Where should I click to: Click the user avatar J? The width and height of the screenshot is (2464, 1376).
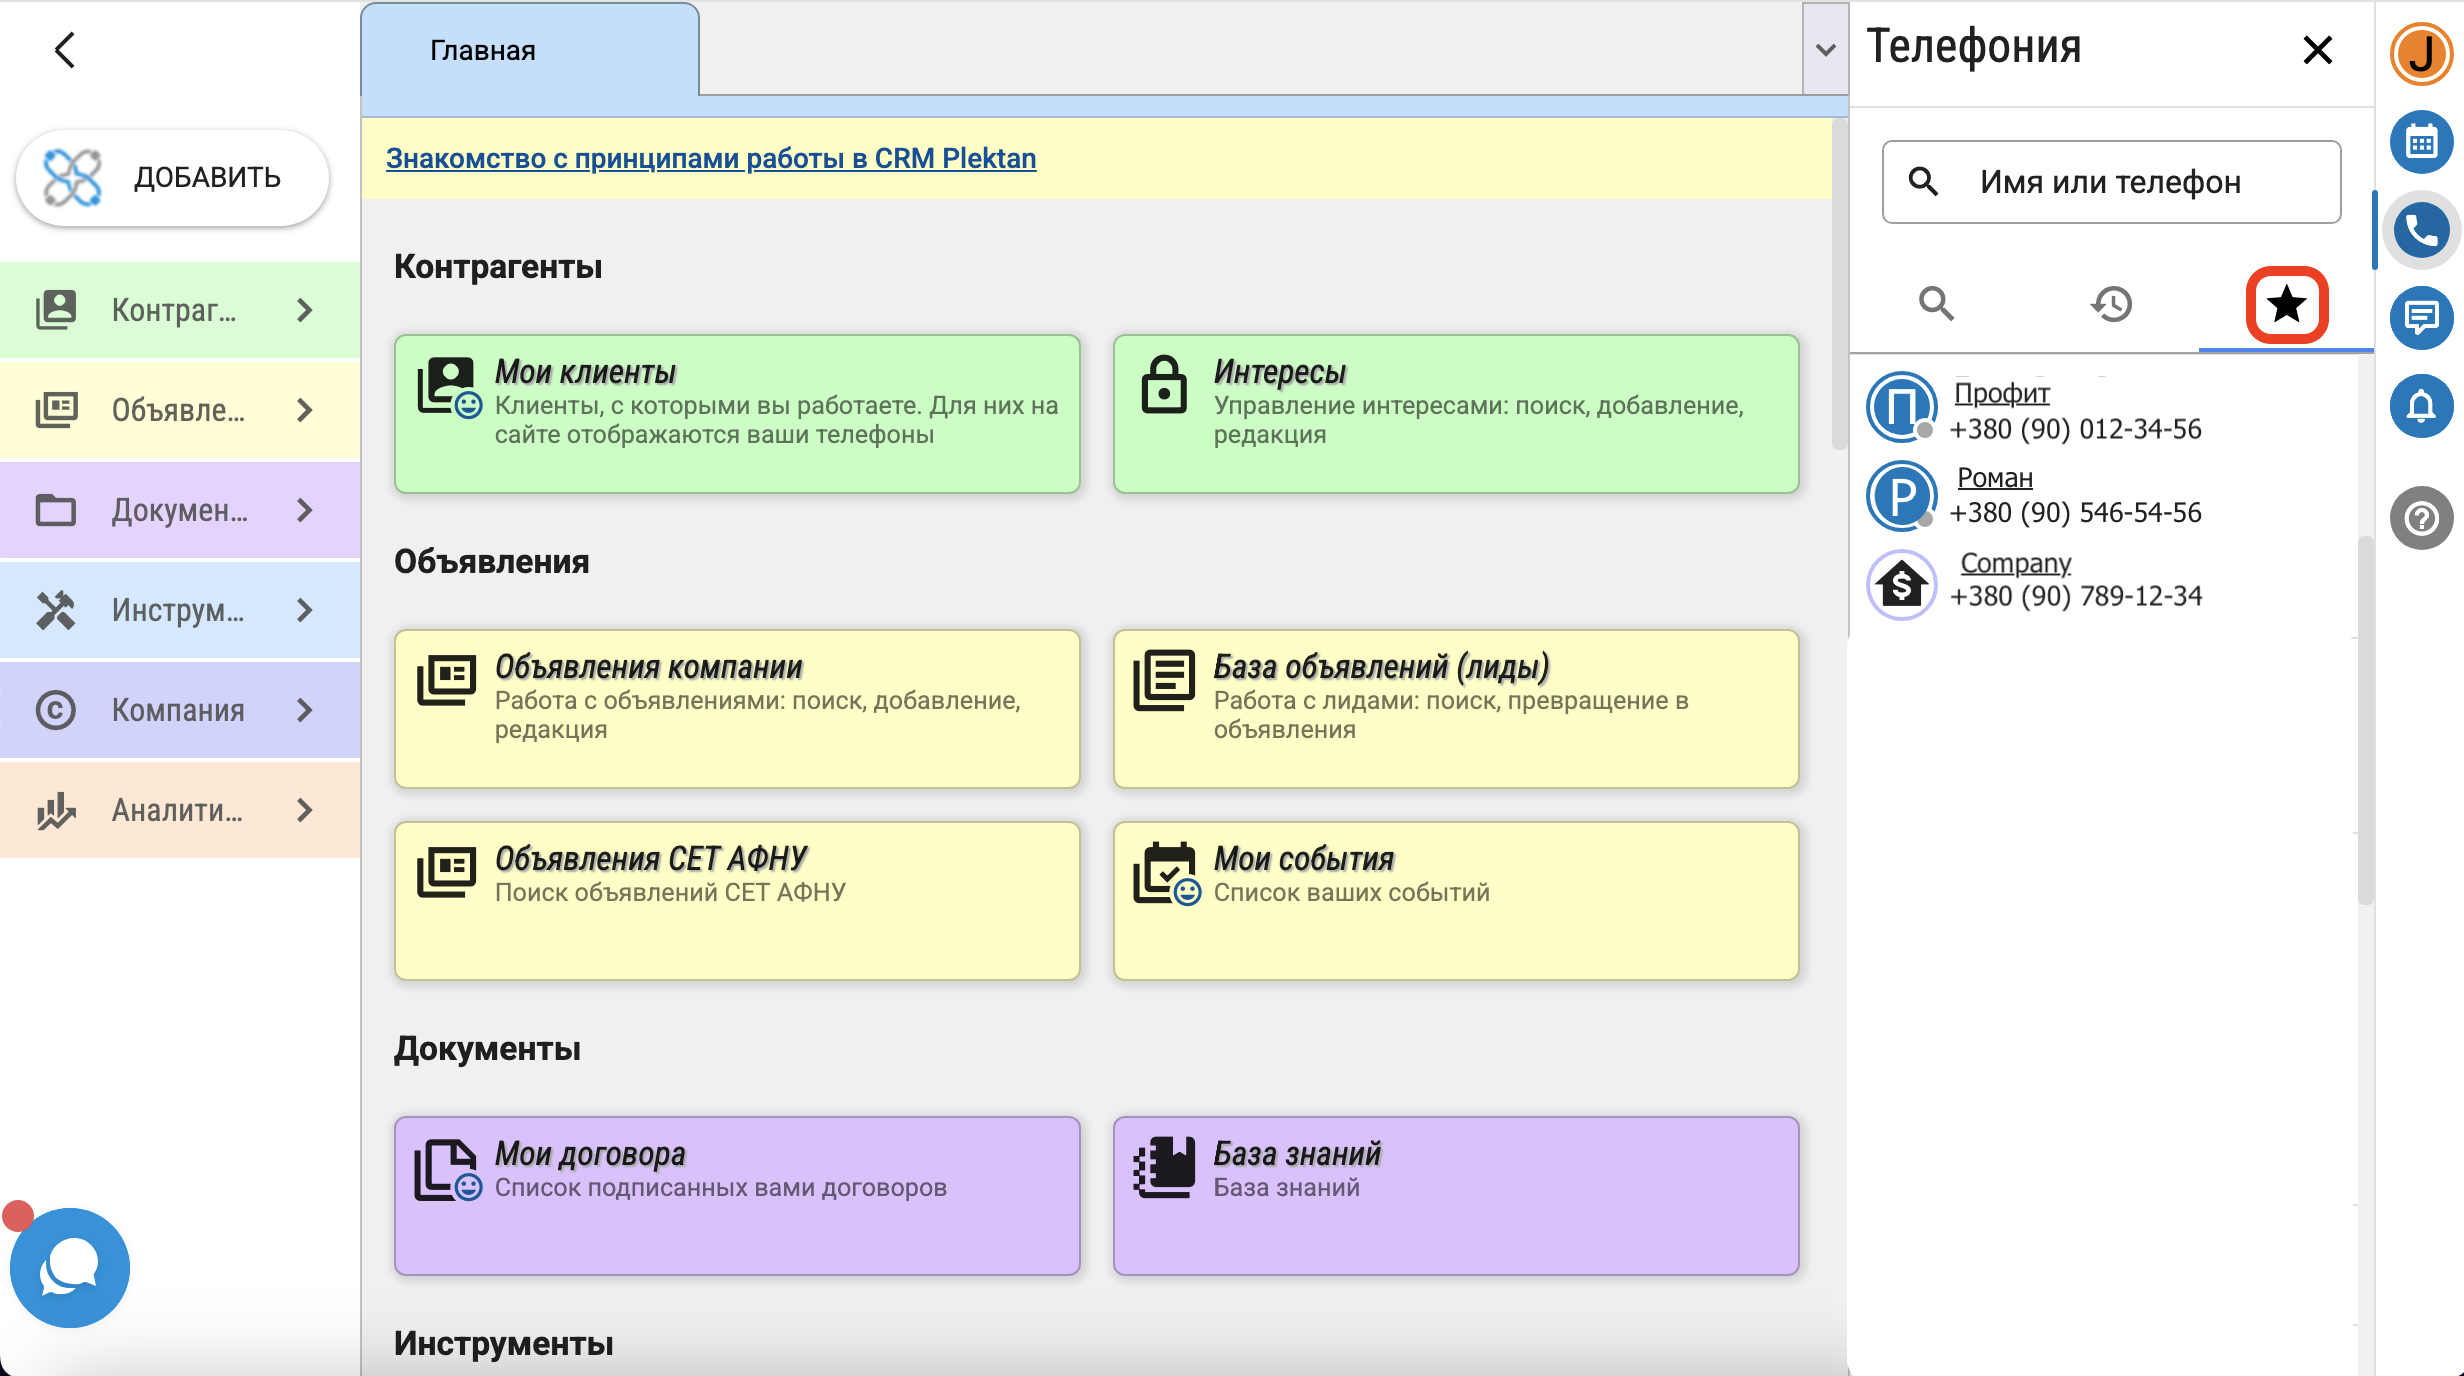pos(2421,53)
